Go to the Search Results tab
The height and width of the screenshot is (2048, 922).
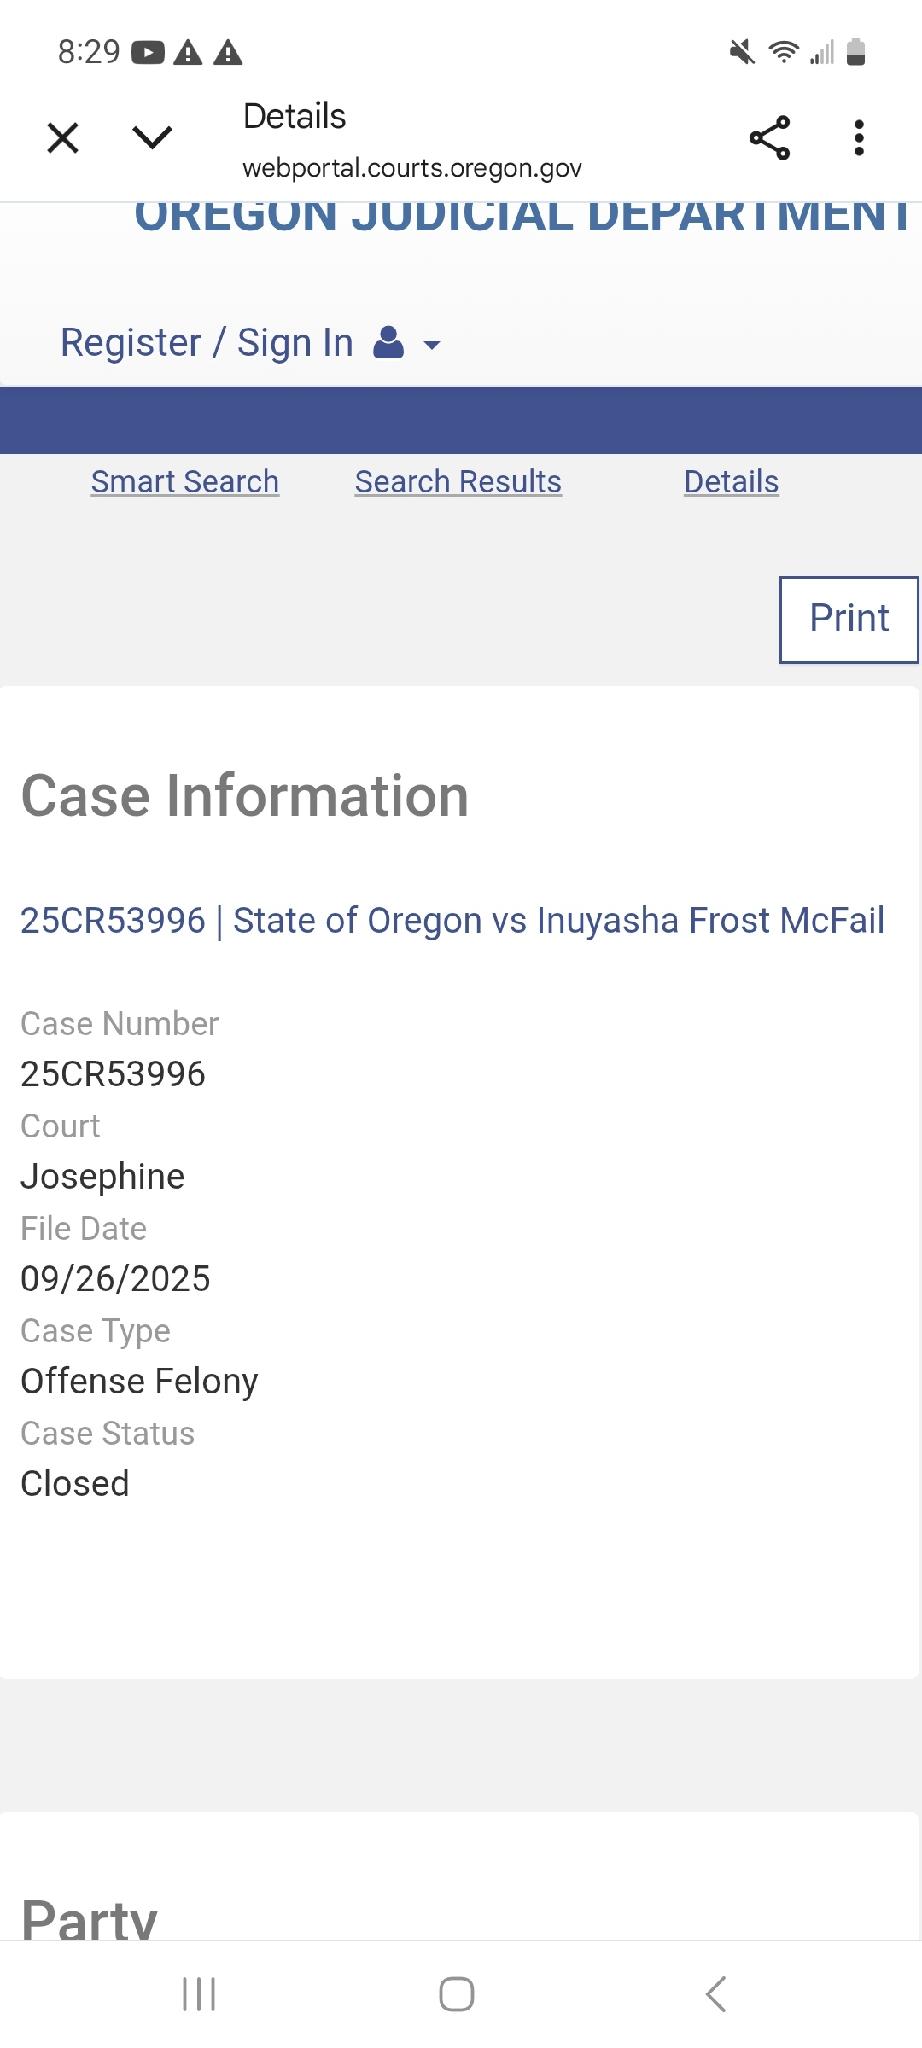[x=458, y=482]
